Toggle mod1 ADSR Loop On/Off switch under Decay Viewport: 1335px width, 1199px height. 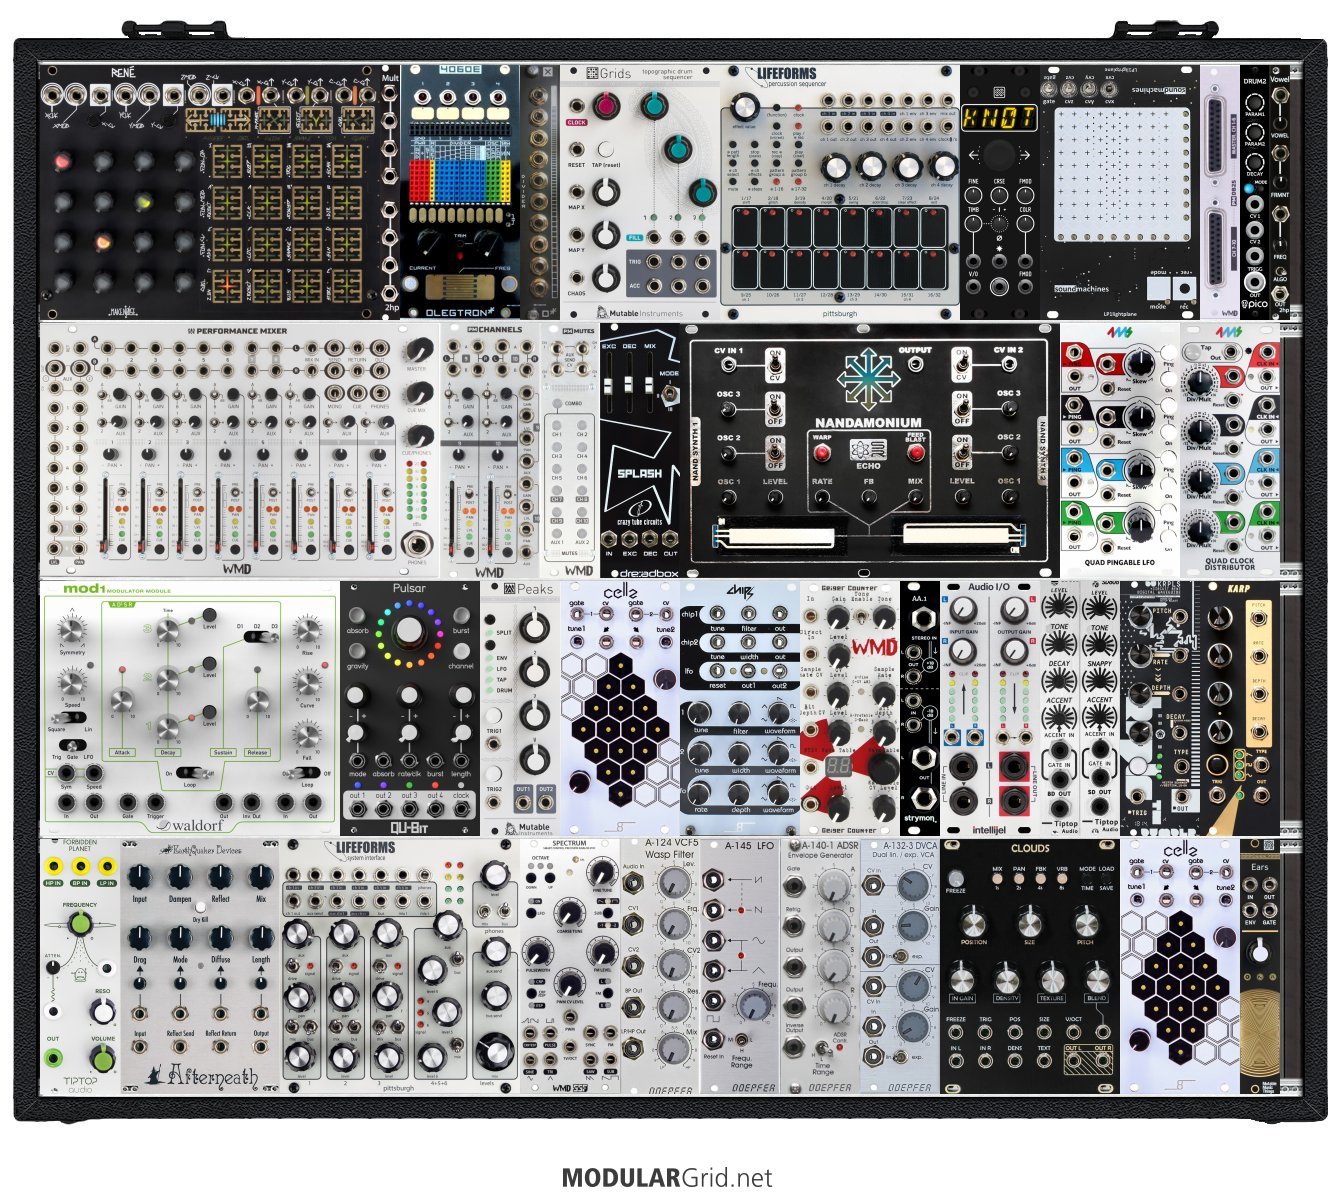point(196,773)
